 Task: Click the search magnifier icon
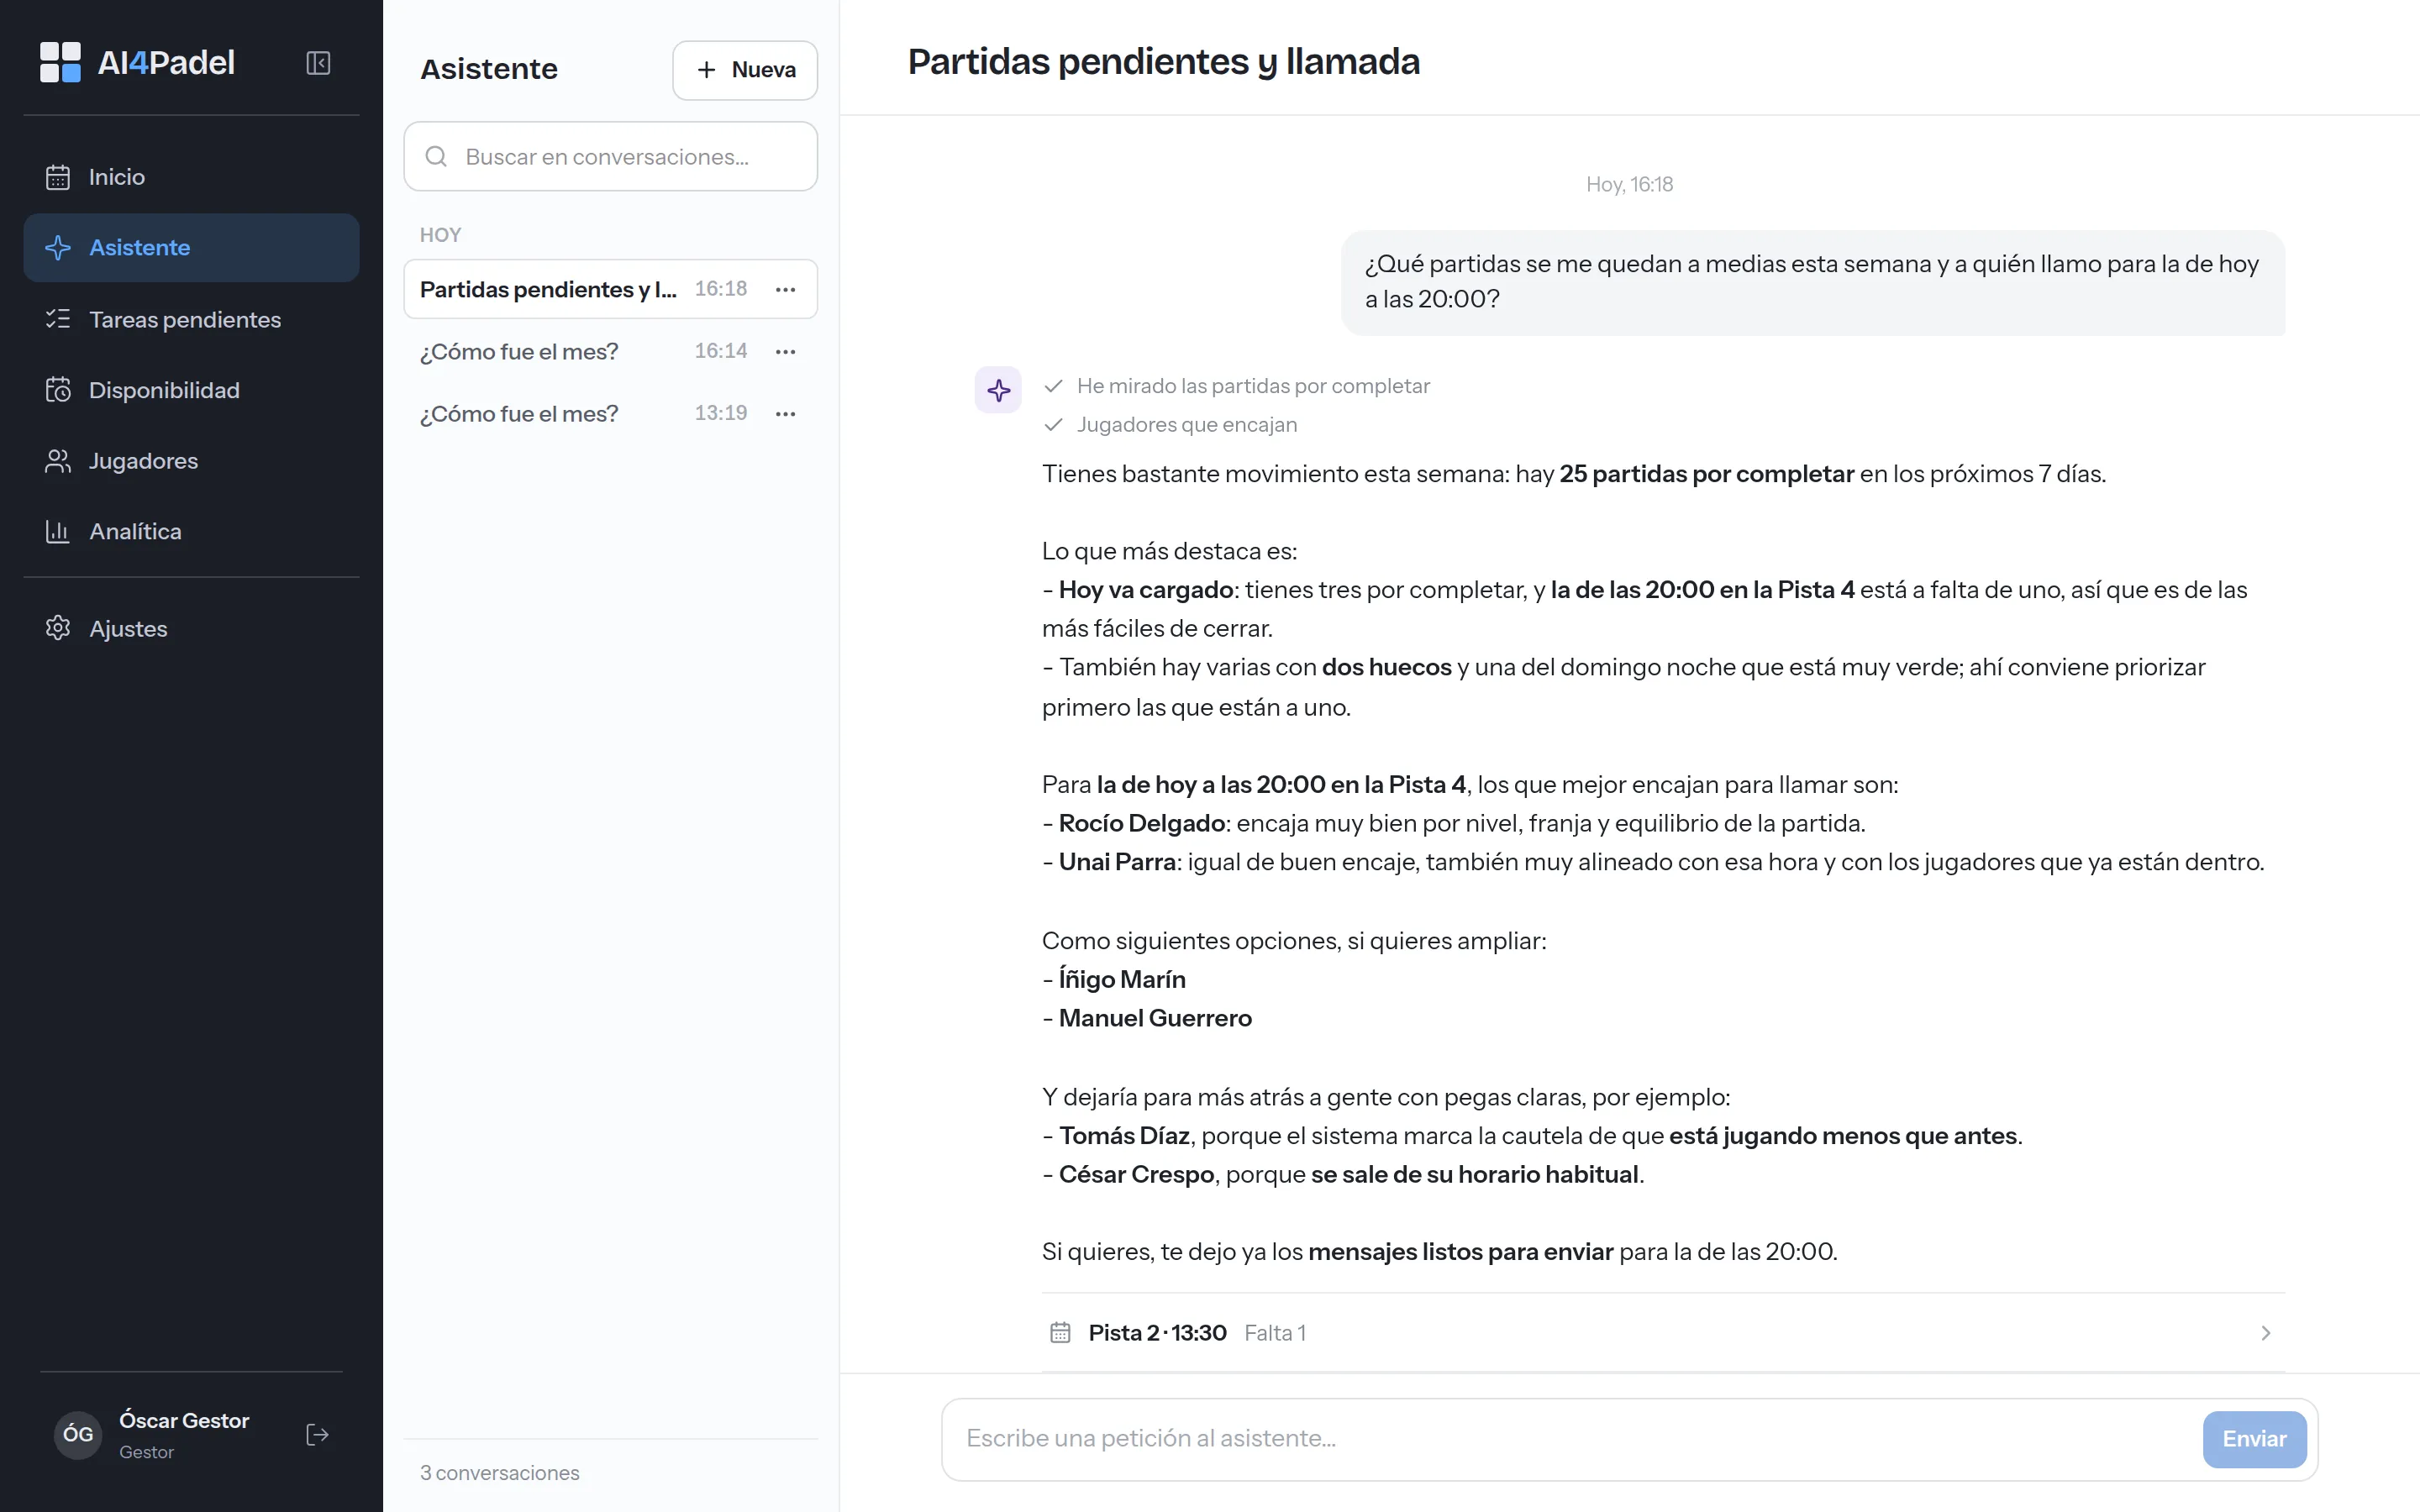(436, 156)
